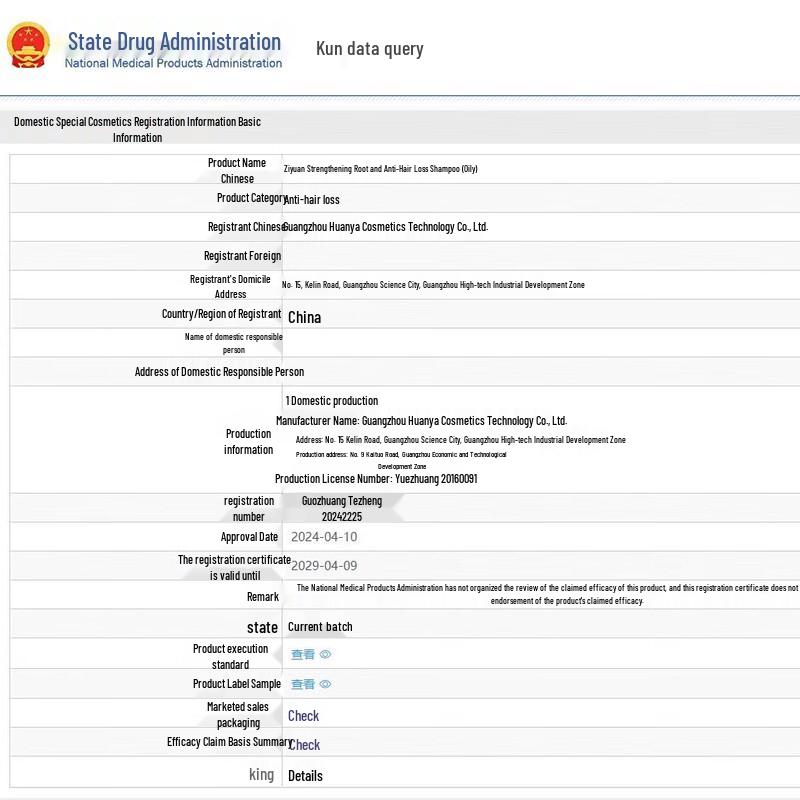This screenshot has height=800, width=800.
Task: Click the Kun data query heading
Action: [x=370, y=49]
